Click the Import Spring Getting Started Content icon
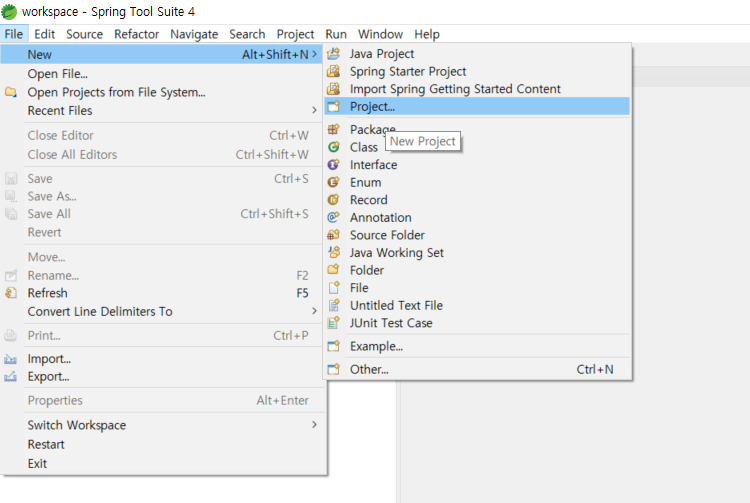Screen dimensions: 750x503 pyautogui.click(x=333, y=89)
